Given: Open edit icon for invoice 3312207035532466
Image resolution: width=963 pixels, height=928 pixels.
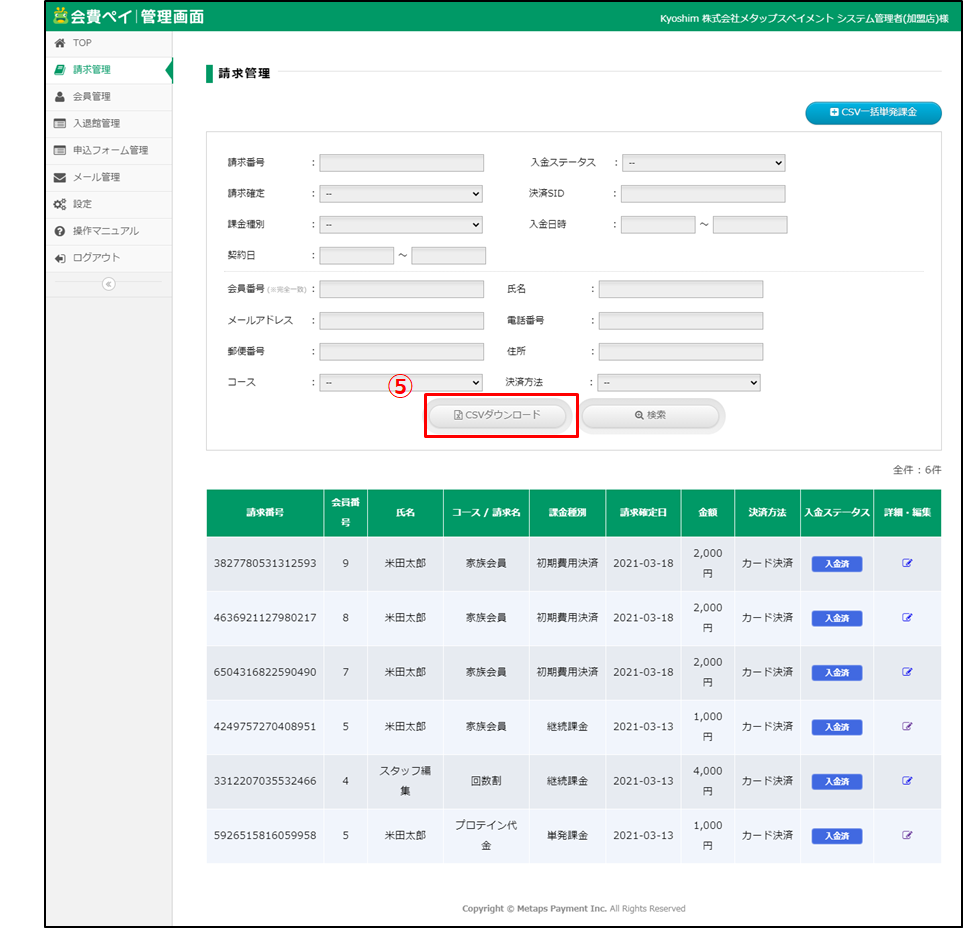Looking at the screenshot, I should [x=907, y=780].
